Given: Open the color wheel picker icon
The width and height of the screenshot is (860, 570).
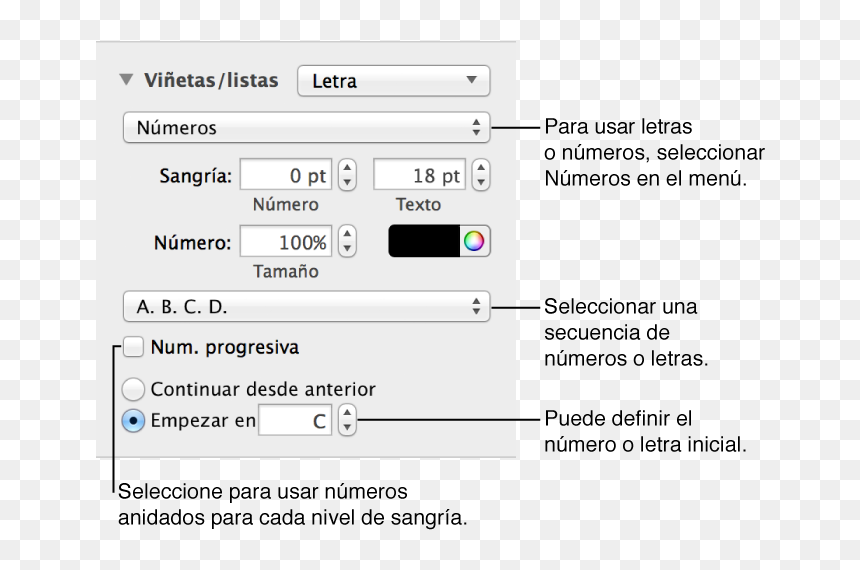Looking at the screenshot, I should coord(474,241).
